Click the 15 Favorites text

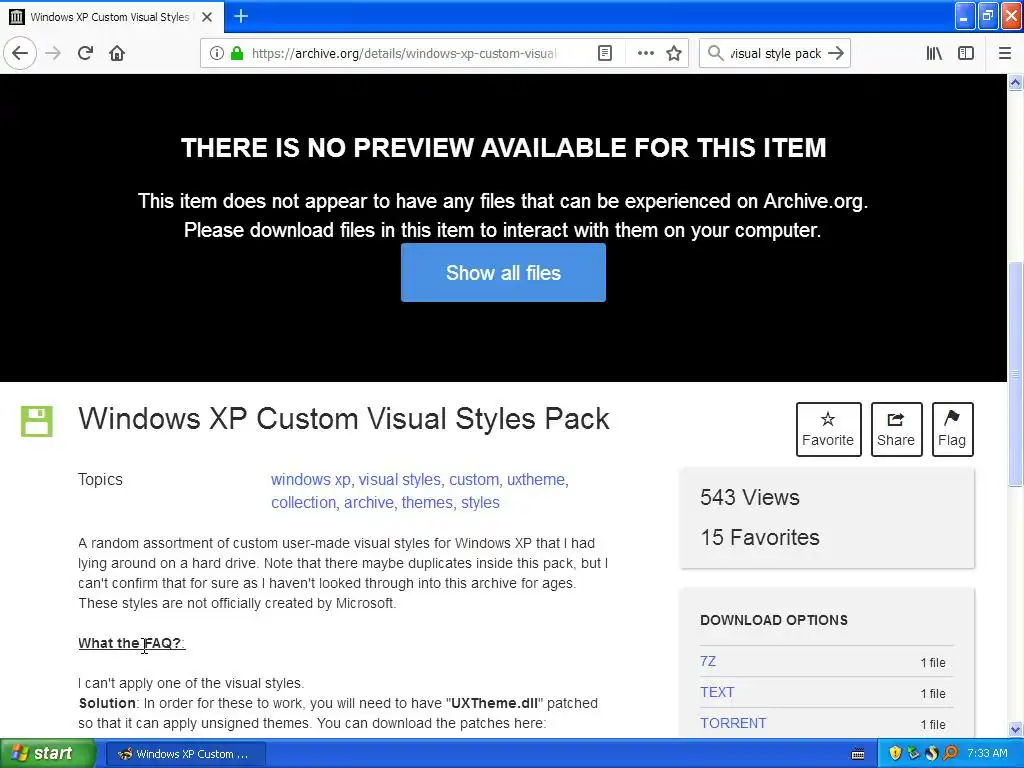[x=760, y=537]
